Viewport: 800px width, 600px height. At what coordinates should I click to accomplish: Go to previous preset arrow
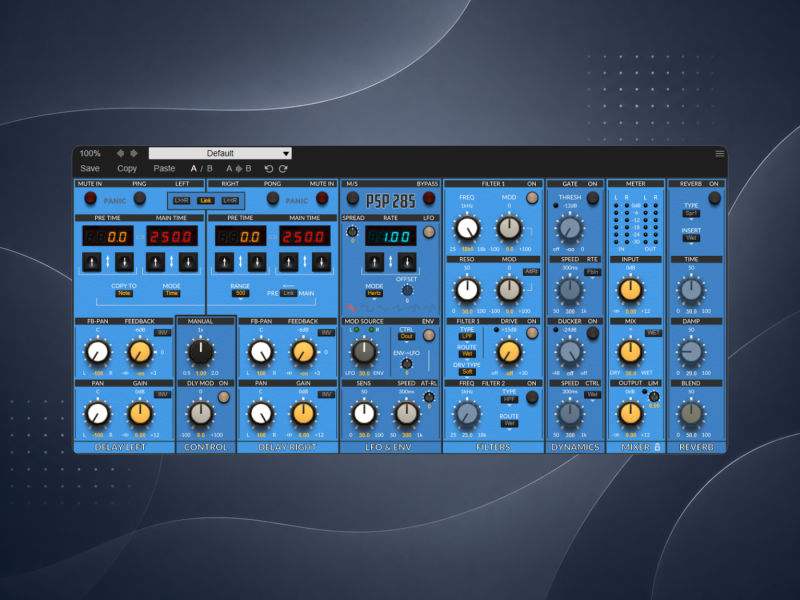pos(120,153)
